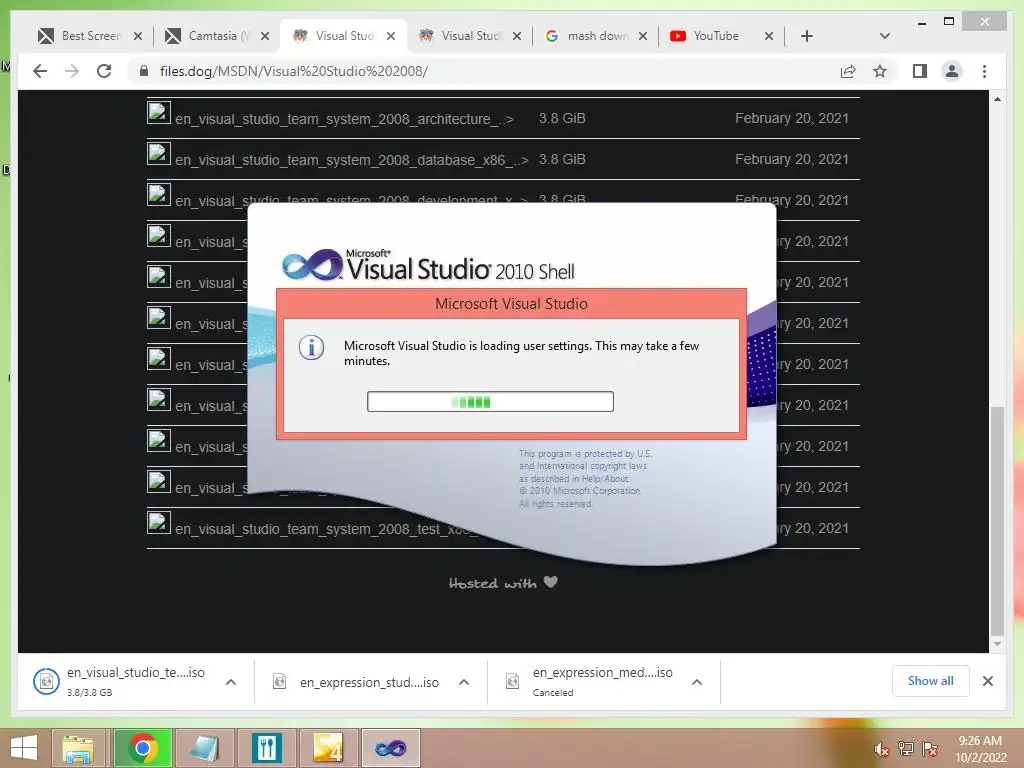Close the Camtasia tab
The height and width of the screenshot is (768, 1024).
coord(264,36)
